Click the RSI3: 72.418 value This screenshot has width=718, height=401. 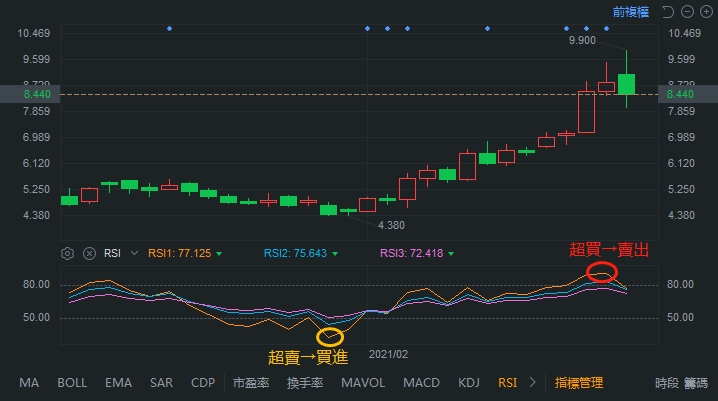412,253
